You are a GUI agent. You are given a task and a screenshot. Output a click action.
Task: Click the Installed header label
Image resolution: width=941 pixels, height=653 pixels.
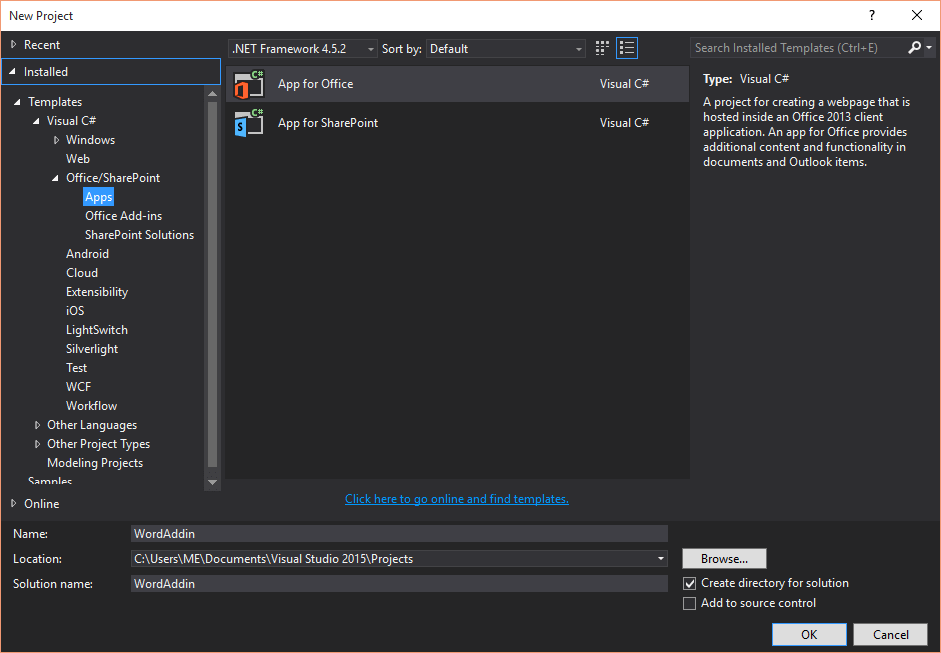[46, 72]
